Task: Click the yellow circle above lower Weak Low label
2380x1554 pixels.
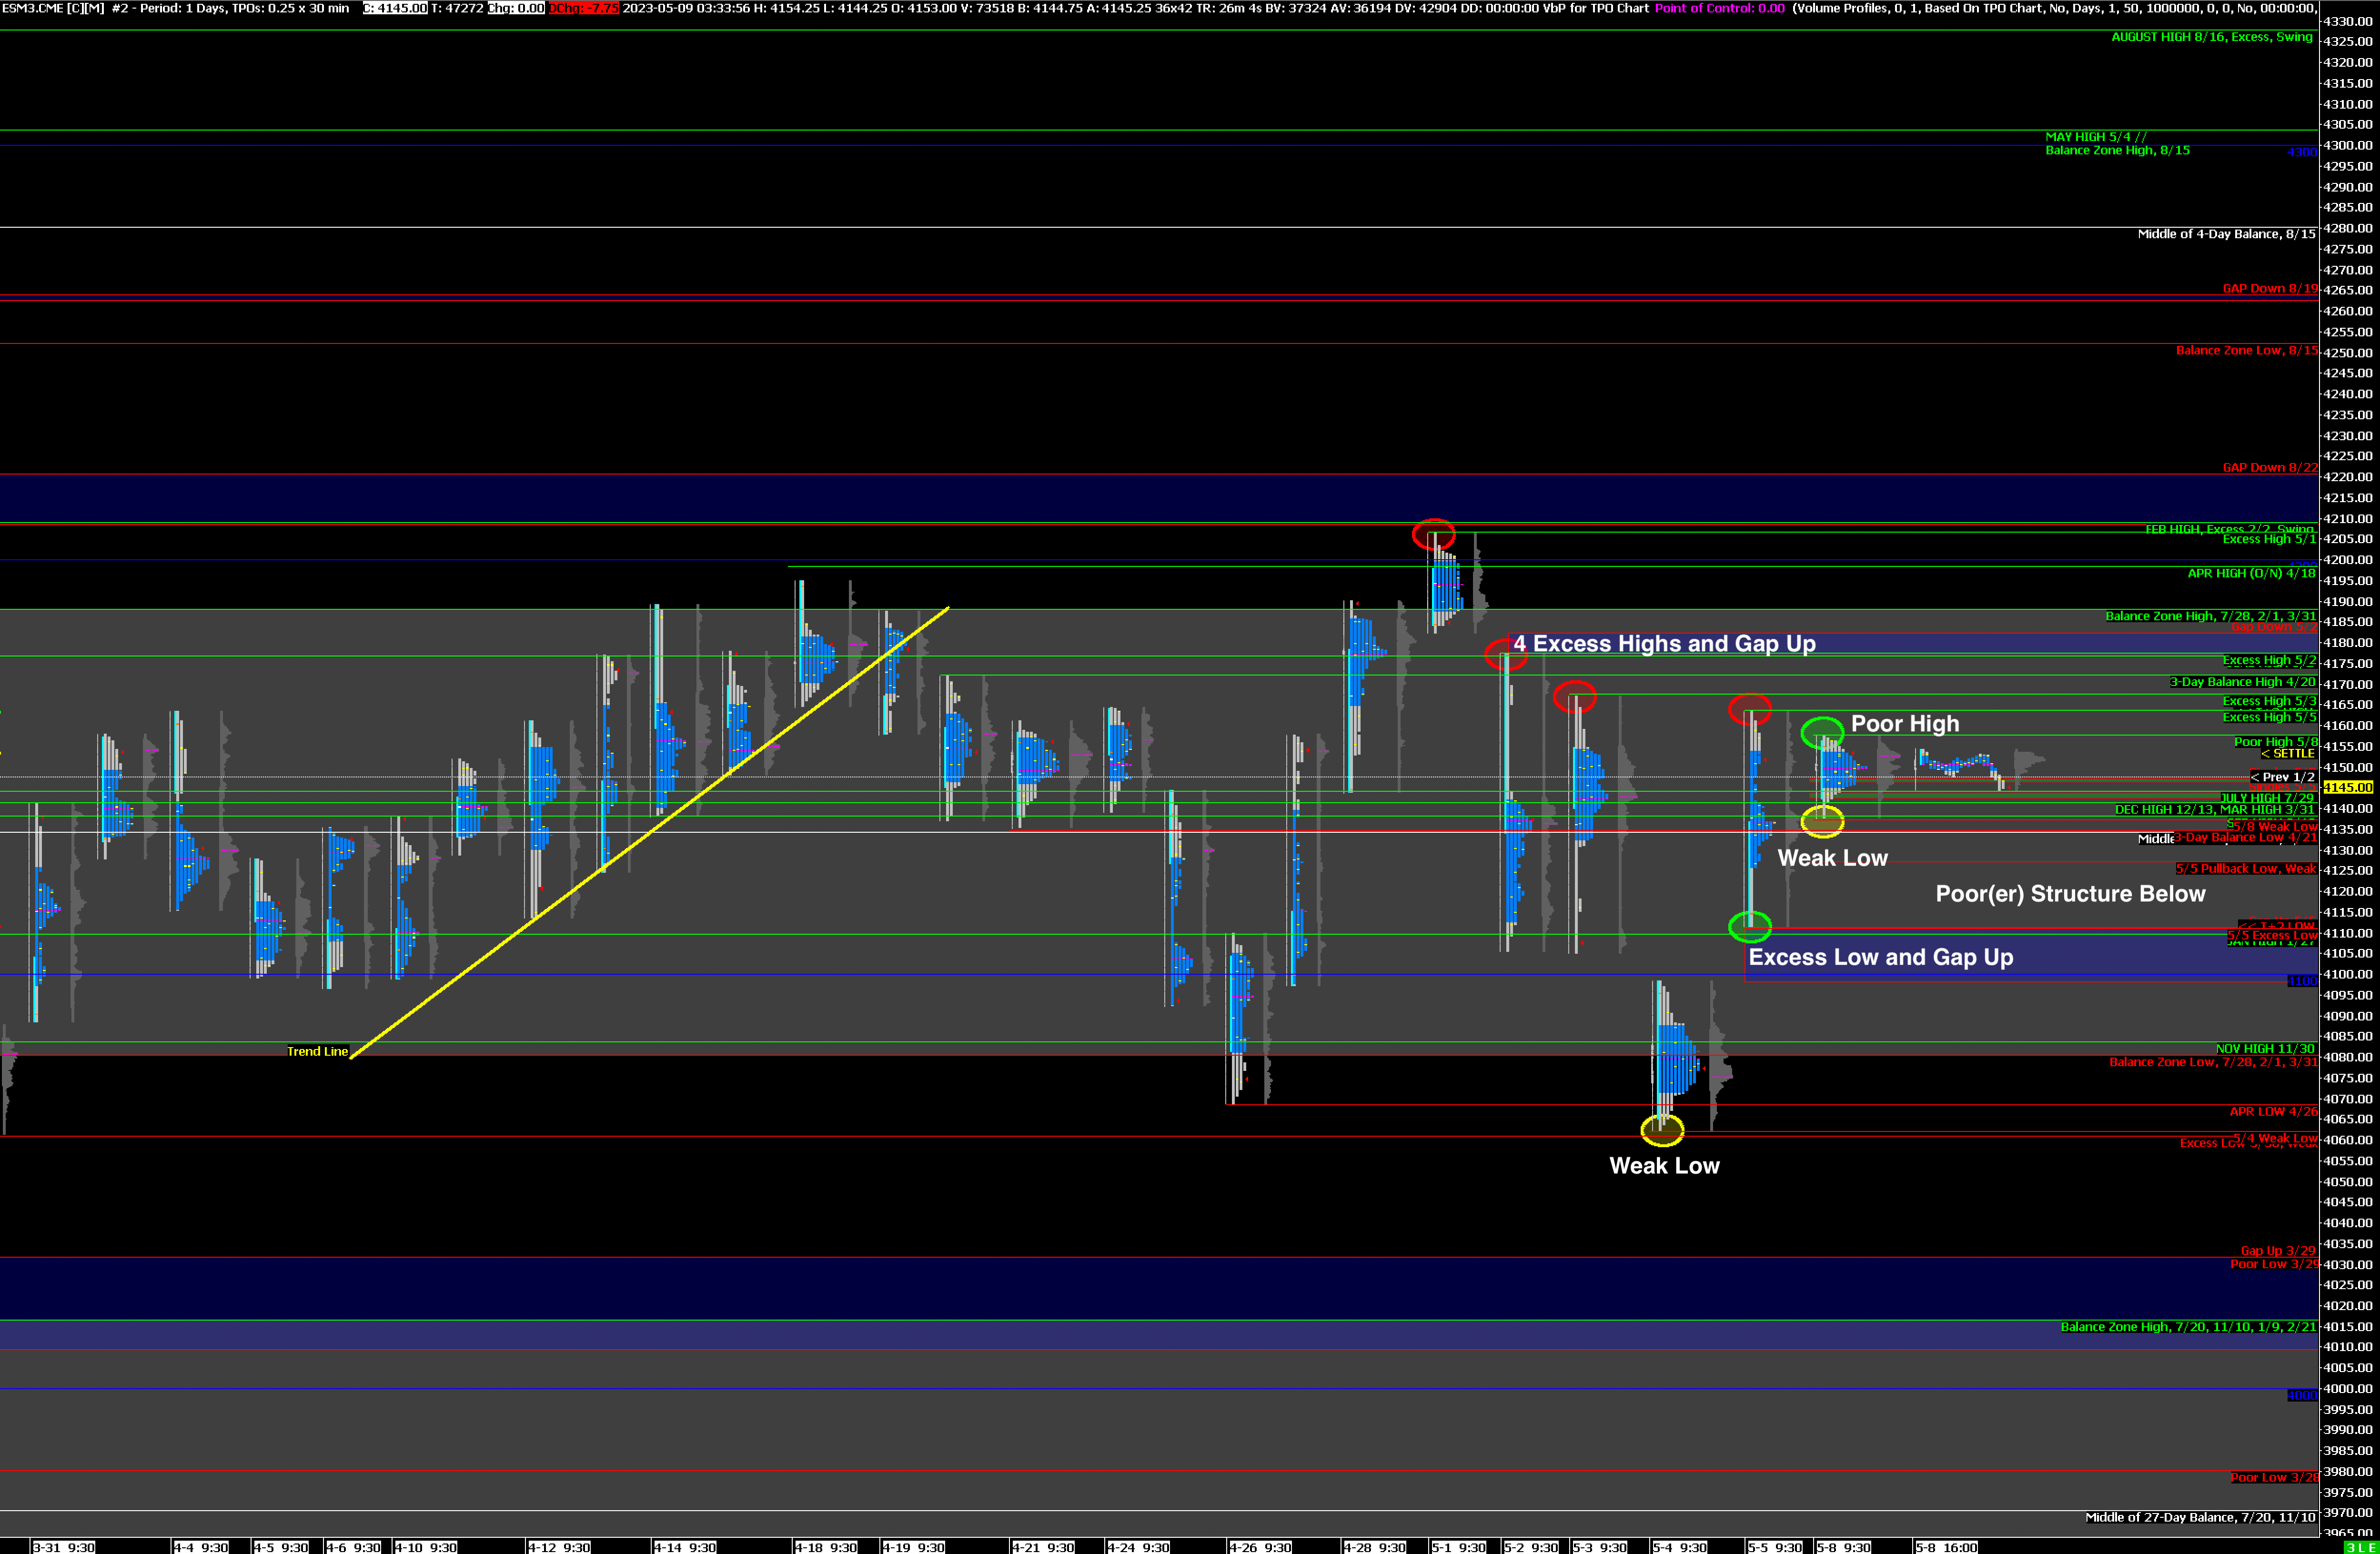Action: [1662, 1130]
